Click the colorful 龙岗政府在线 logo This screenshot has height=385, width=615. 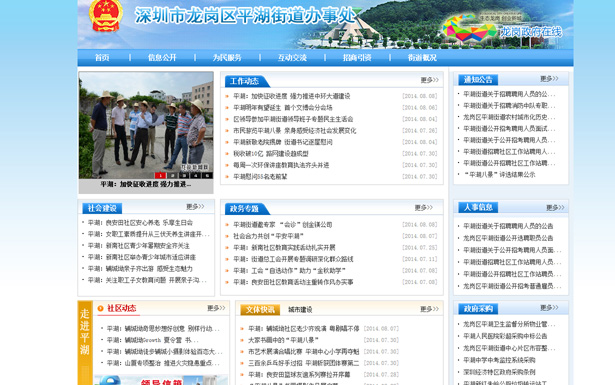coord(469,29)
